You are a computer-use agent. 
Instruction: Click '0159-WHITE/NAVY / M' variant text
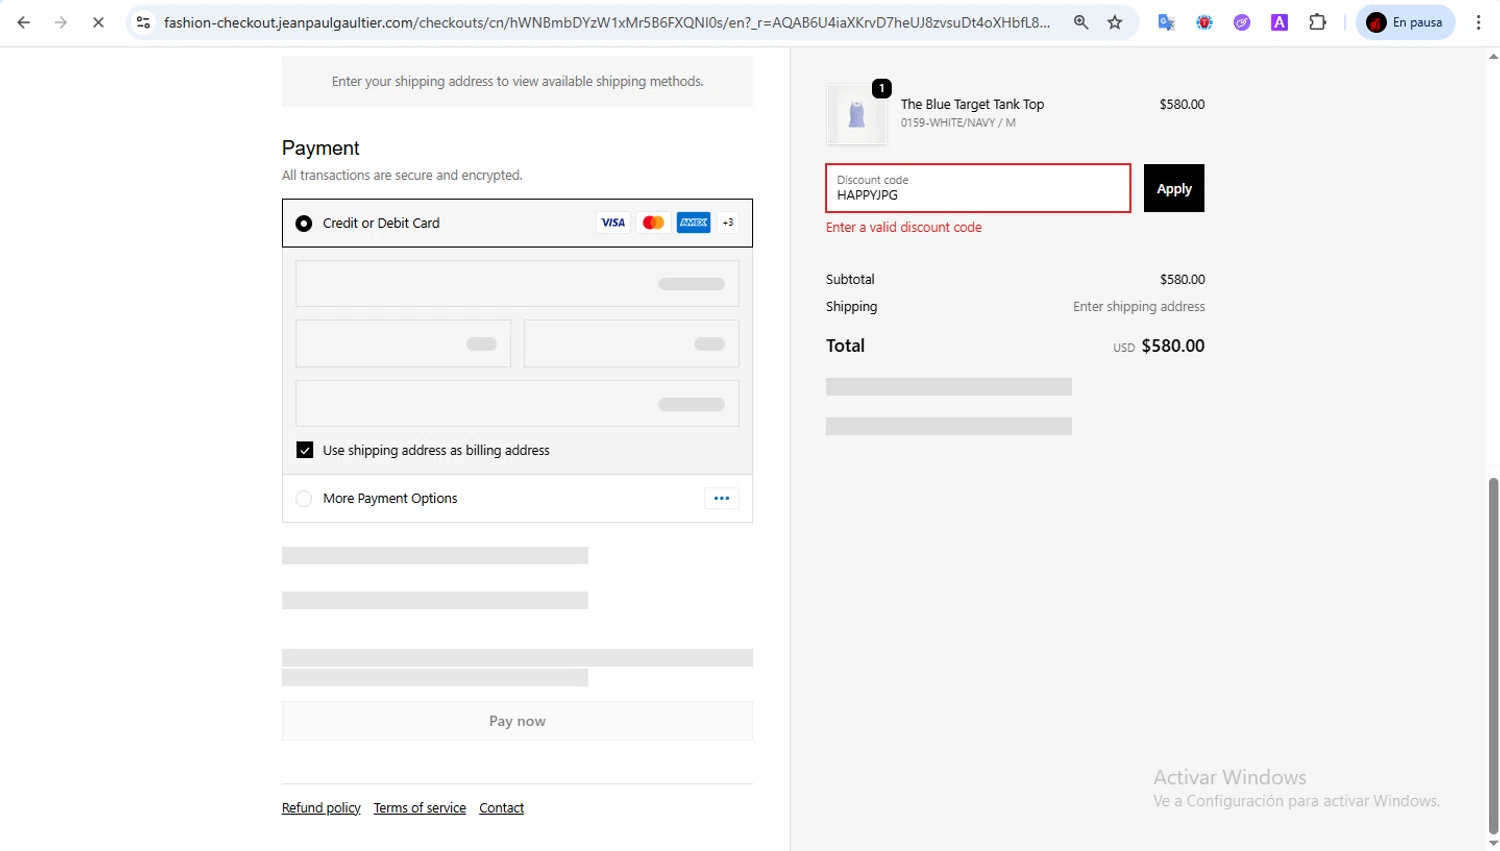click(958, 123)
